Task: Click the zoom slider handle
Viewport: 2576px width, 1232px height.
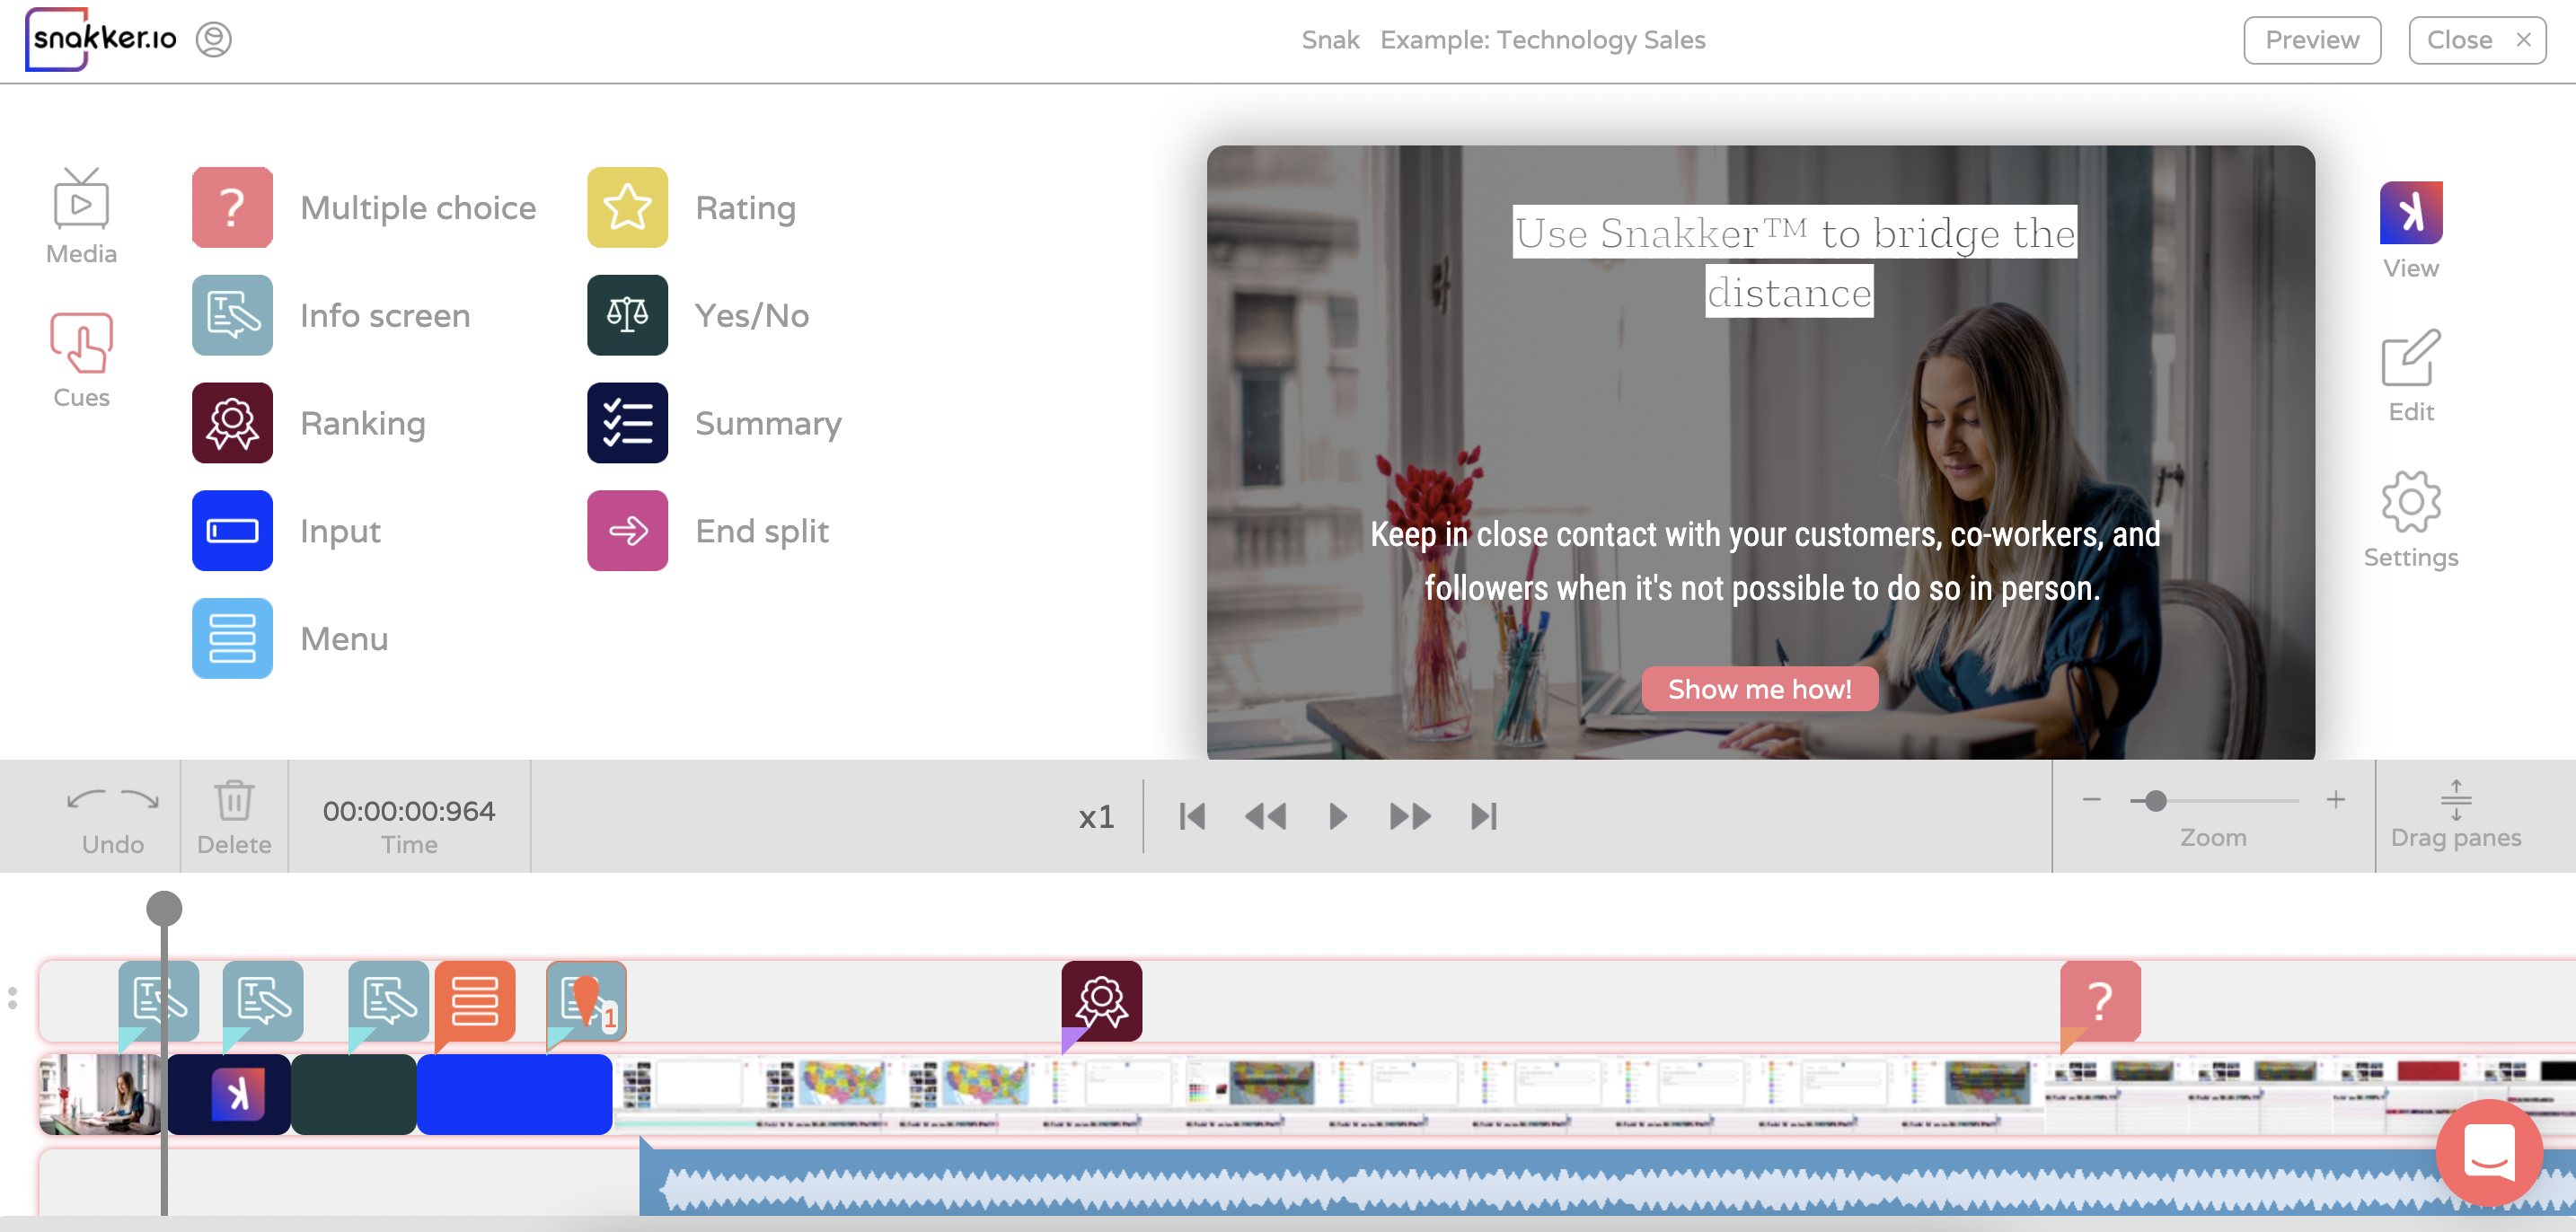Action: tap(2156, 801)
